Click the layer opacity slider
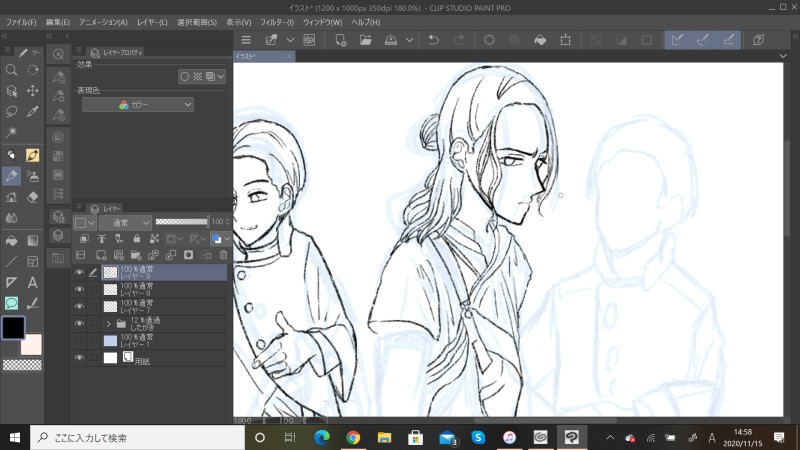Image resolution: width=800 pixels, height=450 pixels. click(182, 221)
